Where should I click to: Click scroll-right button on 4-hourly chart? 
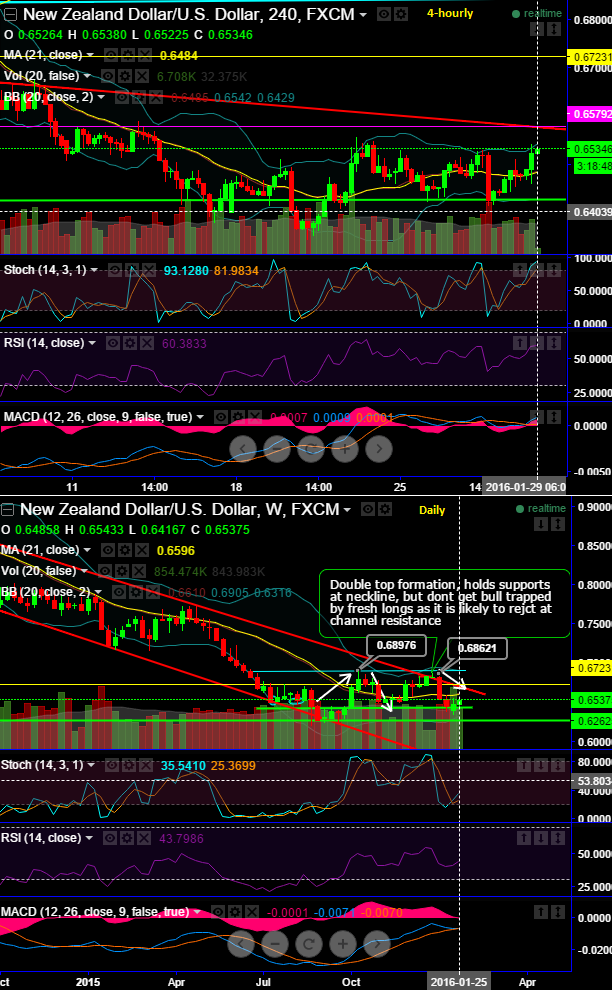click(x=378, y=448)
